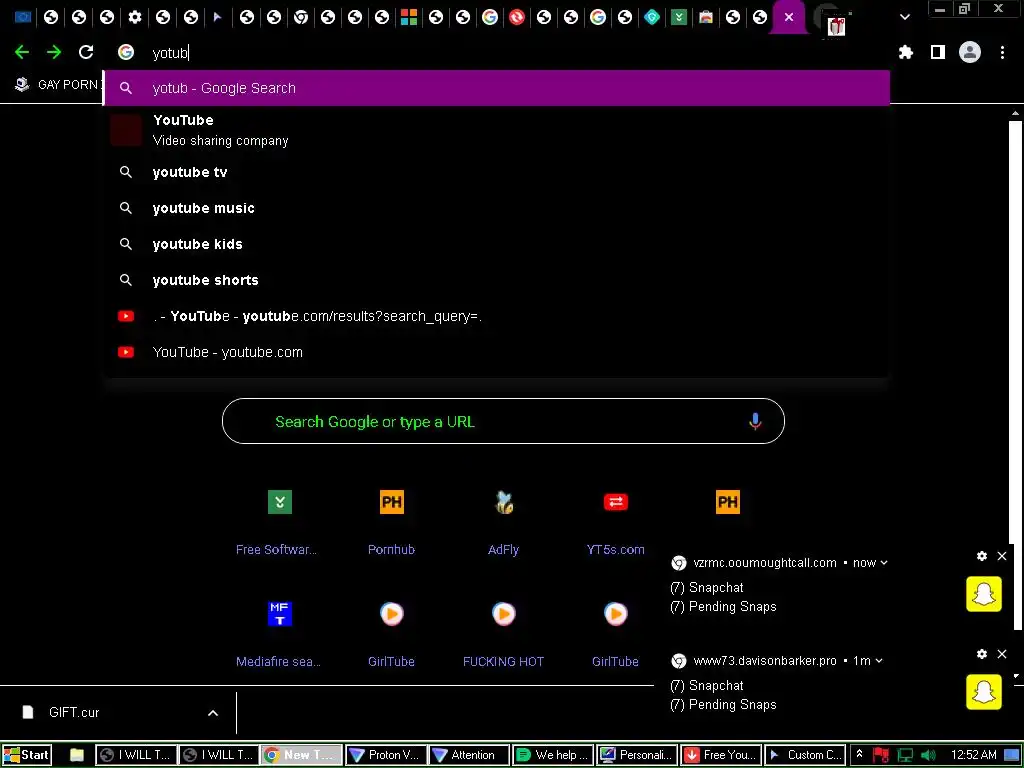This screenshot has height=768, width=1024.
Task: Reload the current page
Action: tap(86, 52)
